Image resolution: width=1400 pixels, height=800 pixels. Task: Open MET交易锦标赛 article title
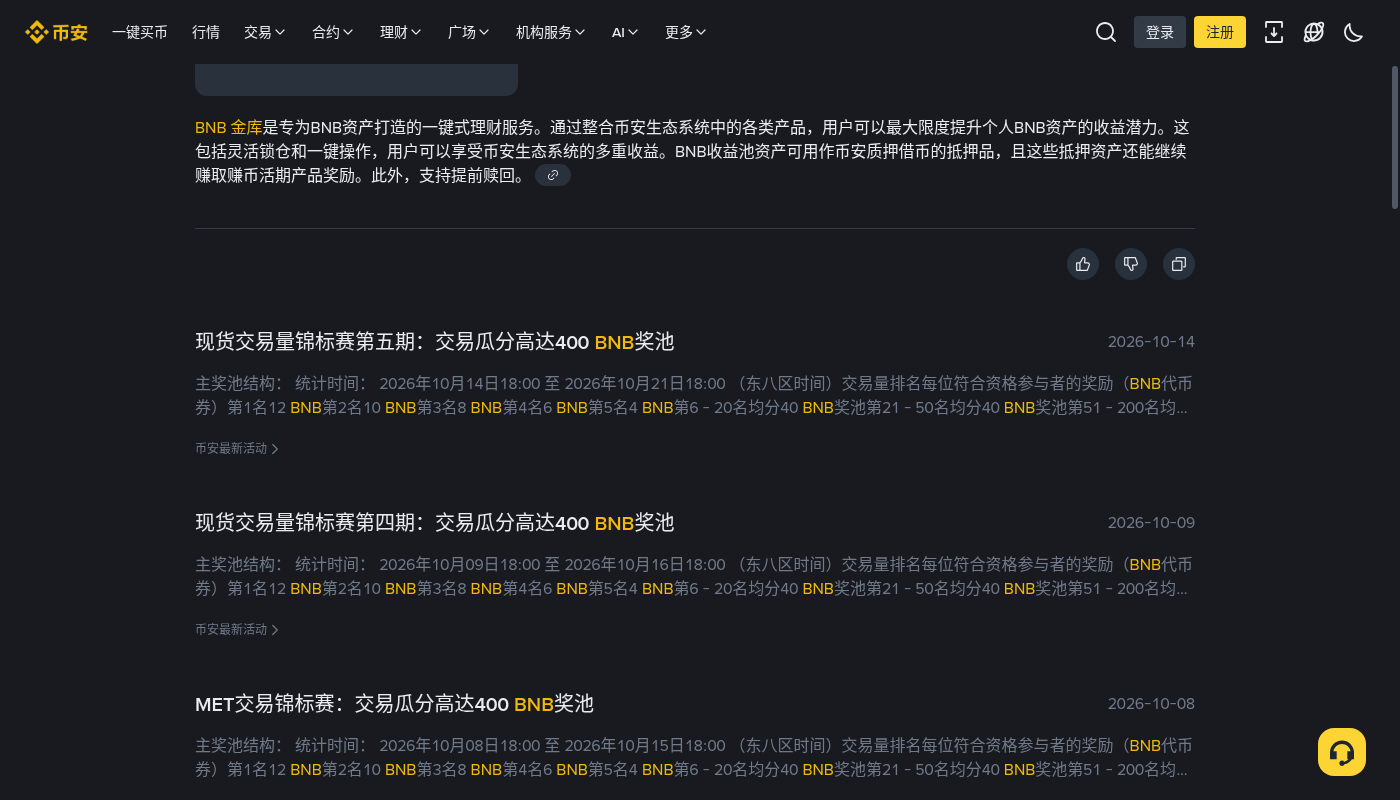tap(394, 704)
